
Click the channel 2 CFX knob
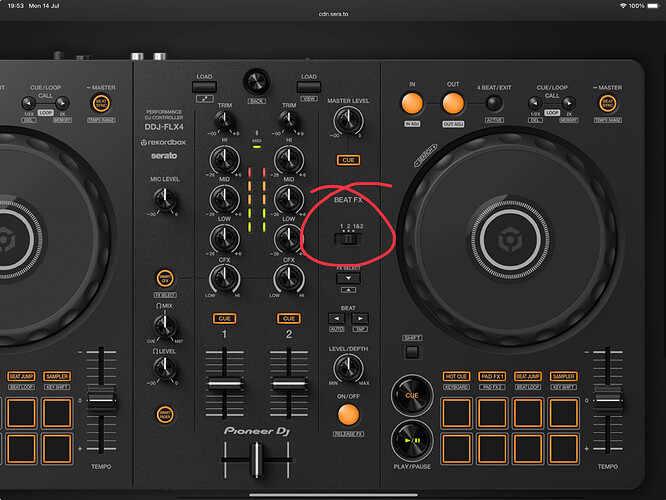289,278
